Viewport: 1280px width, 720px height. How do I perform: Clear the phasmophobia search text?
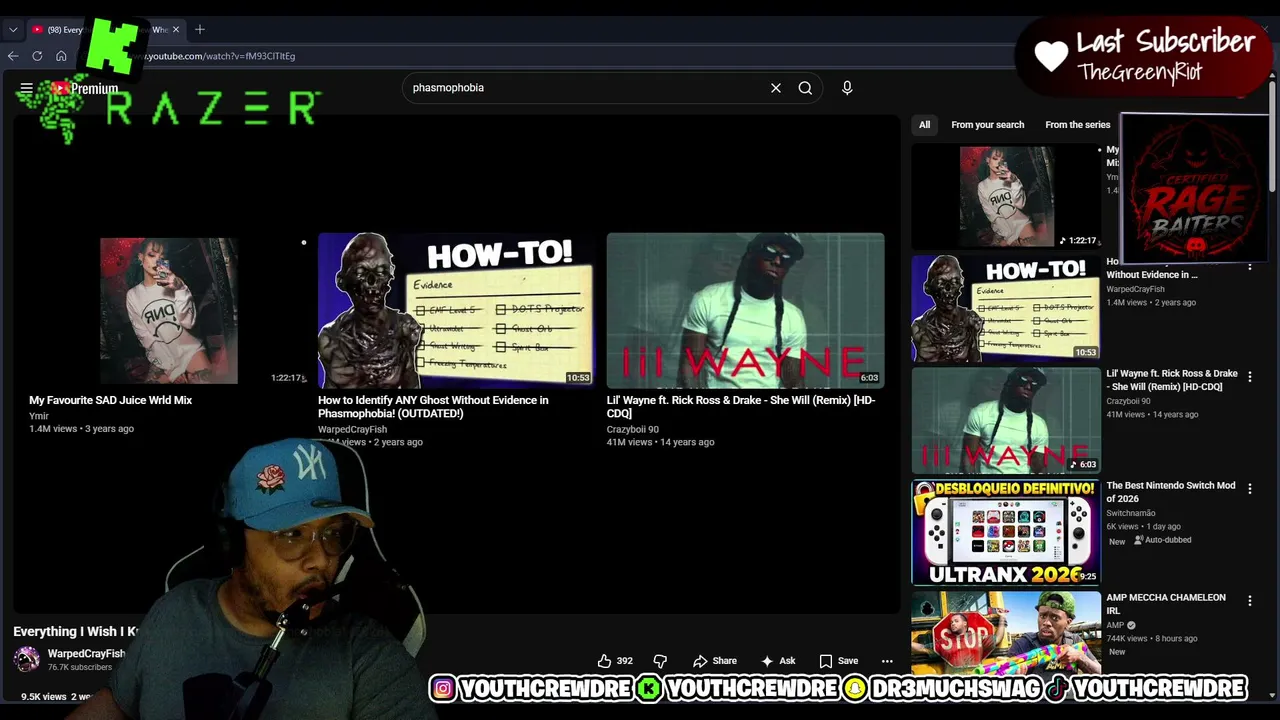[x=776, y=88]
